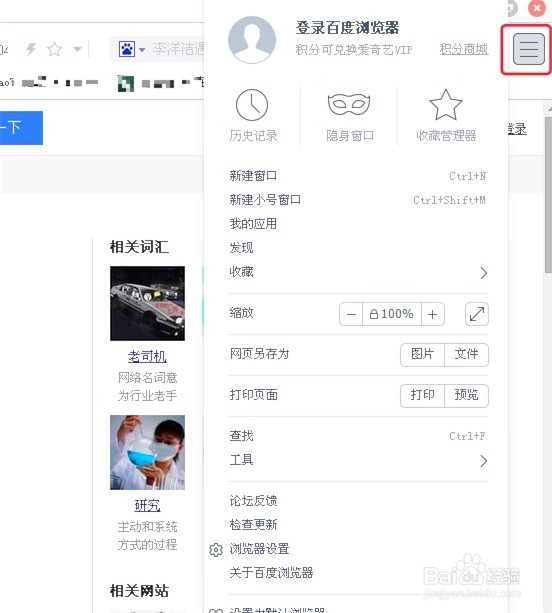Select 新建小号窗口 menu item

(x=358, y=200)
